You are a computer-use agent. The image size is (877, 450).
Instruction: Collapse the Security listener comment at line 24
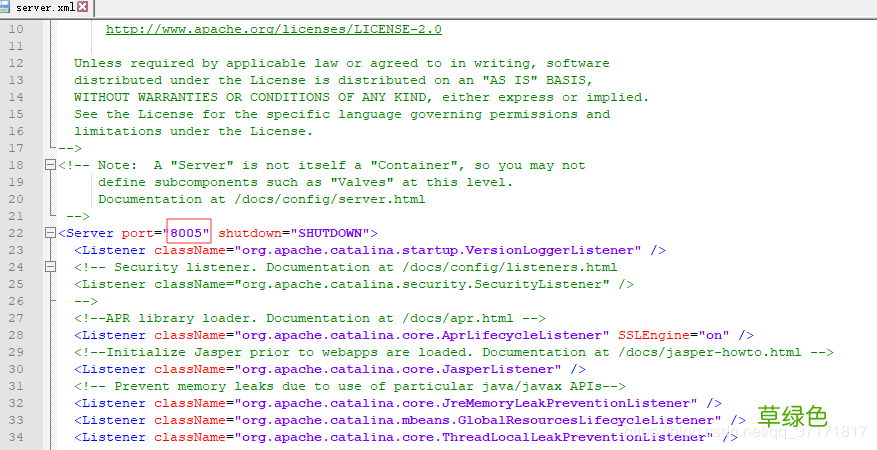50,267
